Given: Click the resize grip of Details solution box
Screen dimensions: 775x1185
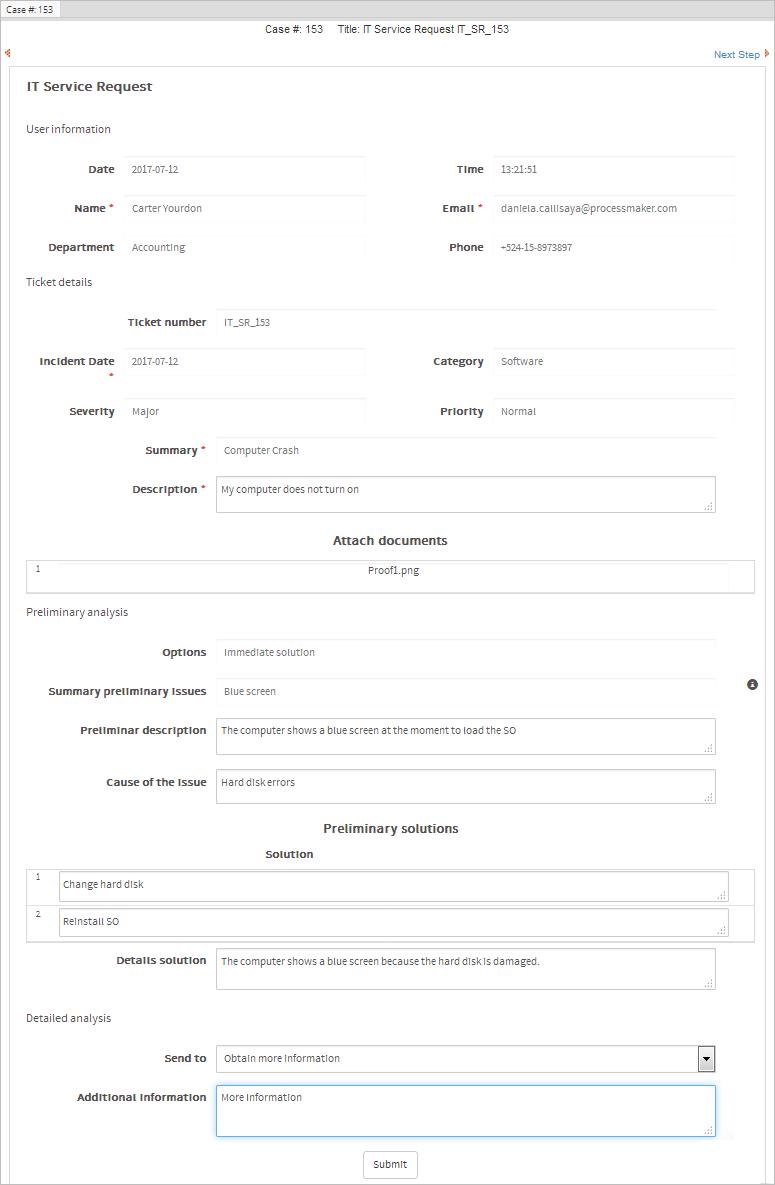Looking at the screenshot, I should (x=708, y=982).
